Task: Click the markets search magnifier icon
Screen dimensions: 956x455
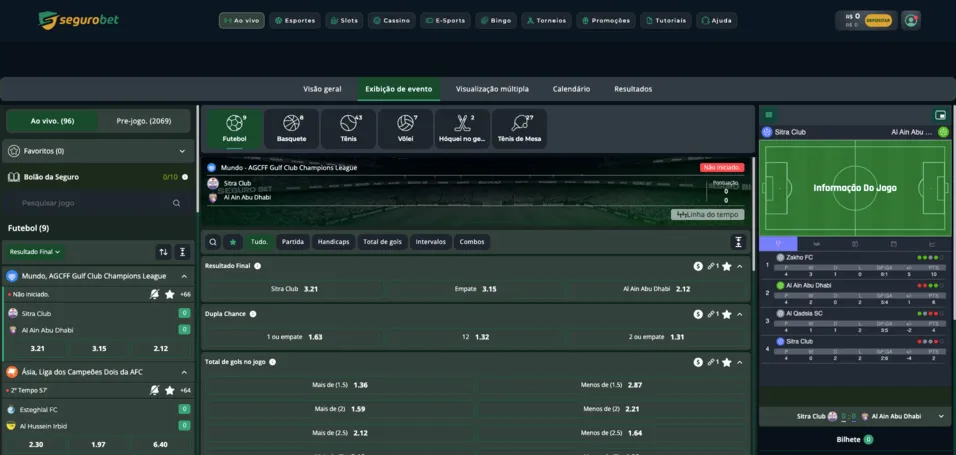Action: click(213, 242)
